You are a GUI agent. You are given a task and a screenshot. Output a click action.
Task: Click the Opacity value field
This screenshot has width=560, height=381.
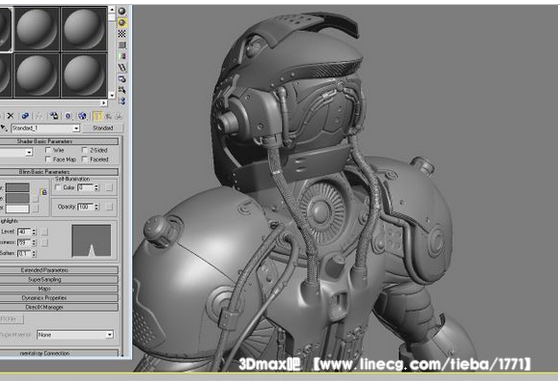(86, 206)
